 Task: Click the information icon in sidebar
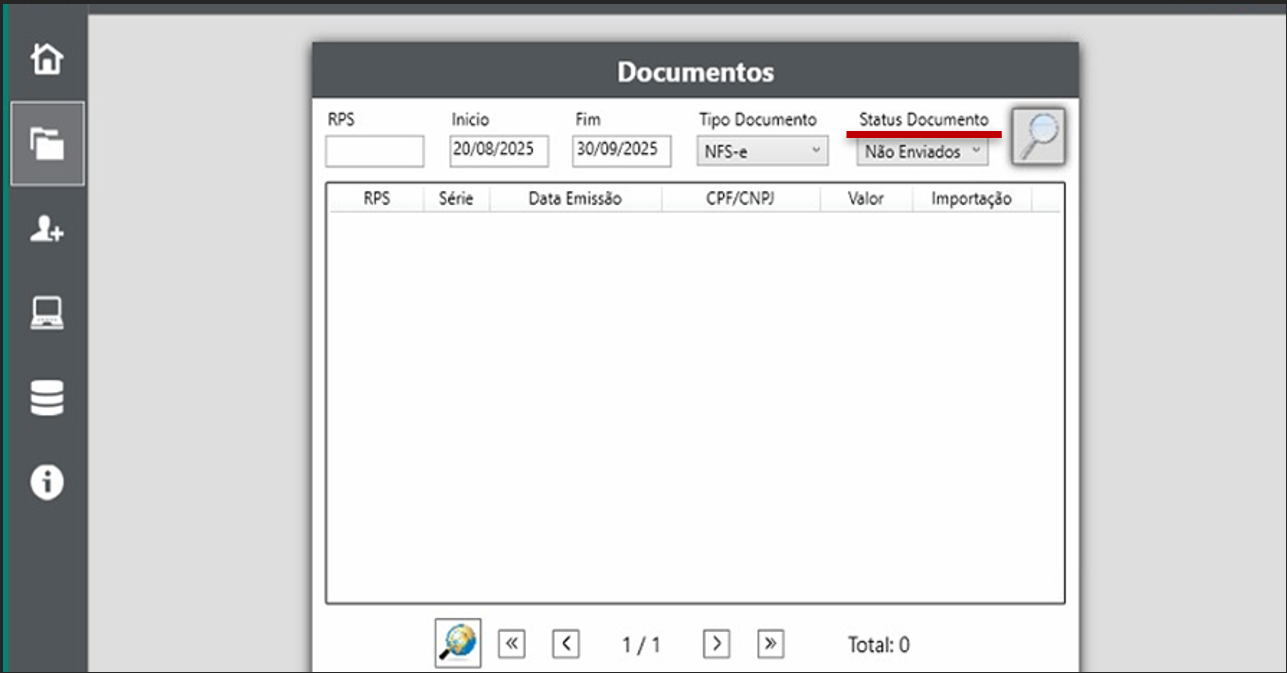pyautogui.click(x=47, y=482)
